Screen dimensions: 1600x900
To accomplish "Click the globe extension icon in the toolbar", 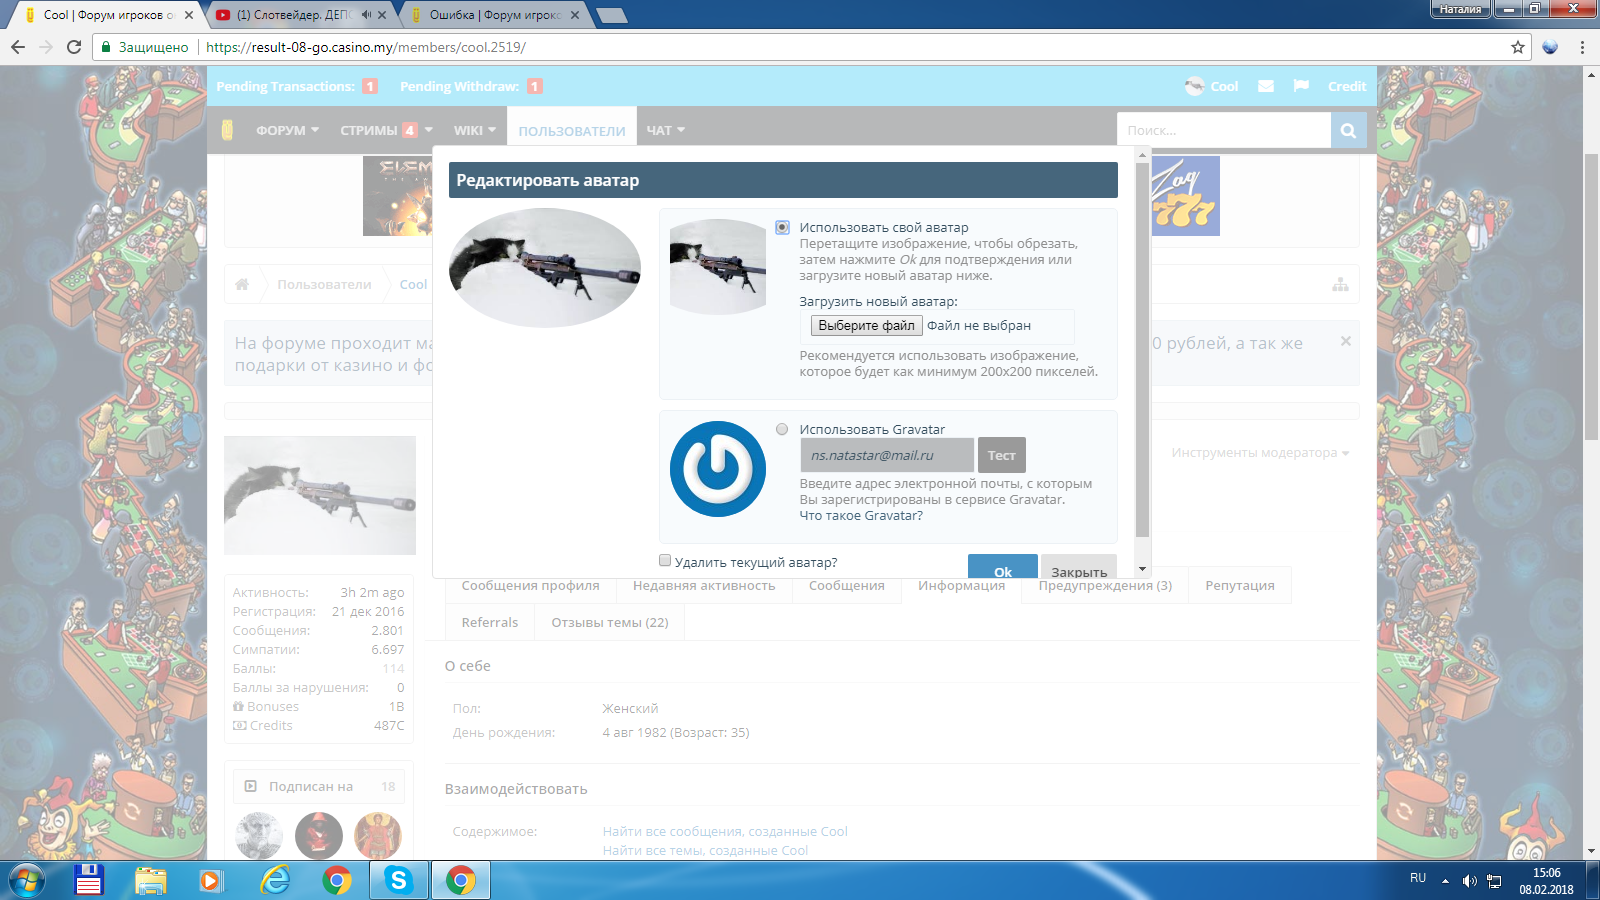I will pyautogui.click(x=1550, y=47).
